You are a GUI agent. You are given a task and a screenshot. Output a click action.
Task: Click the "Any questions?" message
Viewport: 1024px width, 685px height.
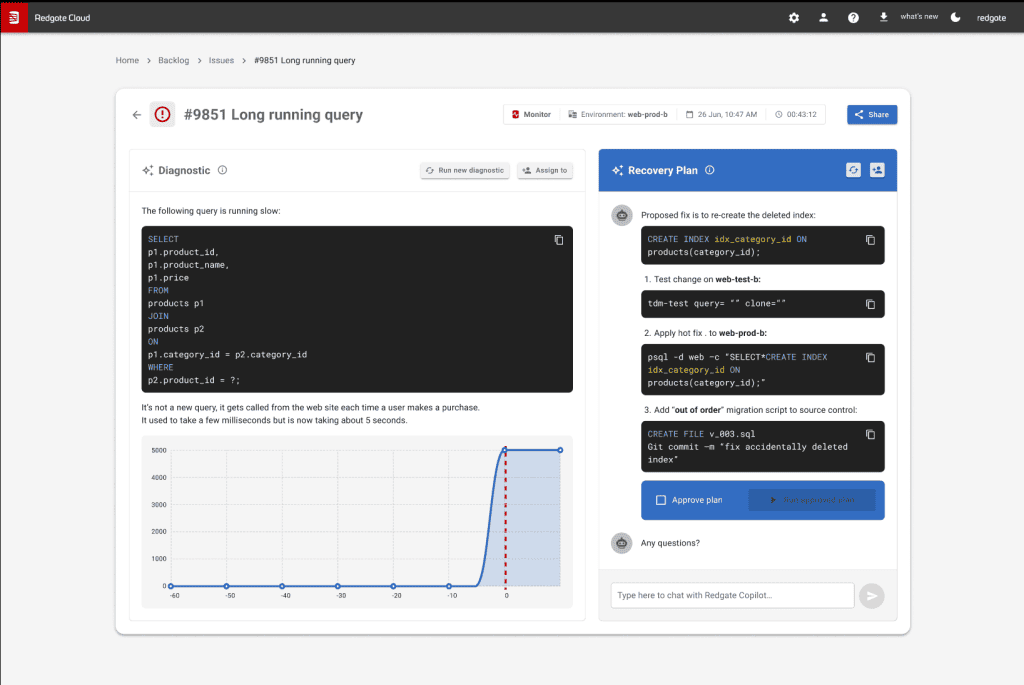pyautogui.click(x=670, y=543)
